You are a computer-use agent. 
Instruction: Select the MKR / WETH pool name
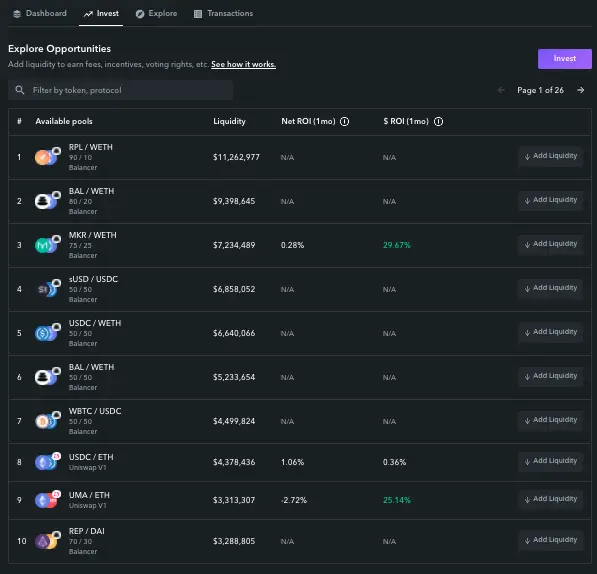click(x=93, y=235)
